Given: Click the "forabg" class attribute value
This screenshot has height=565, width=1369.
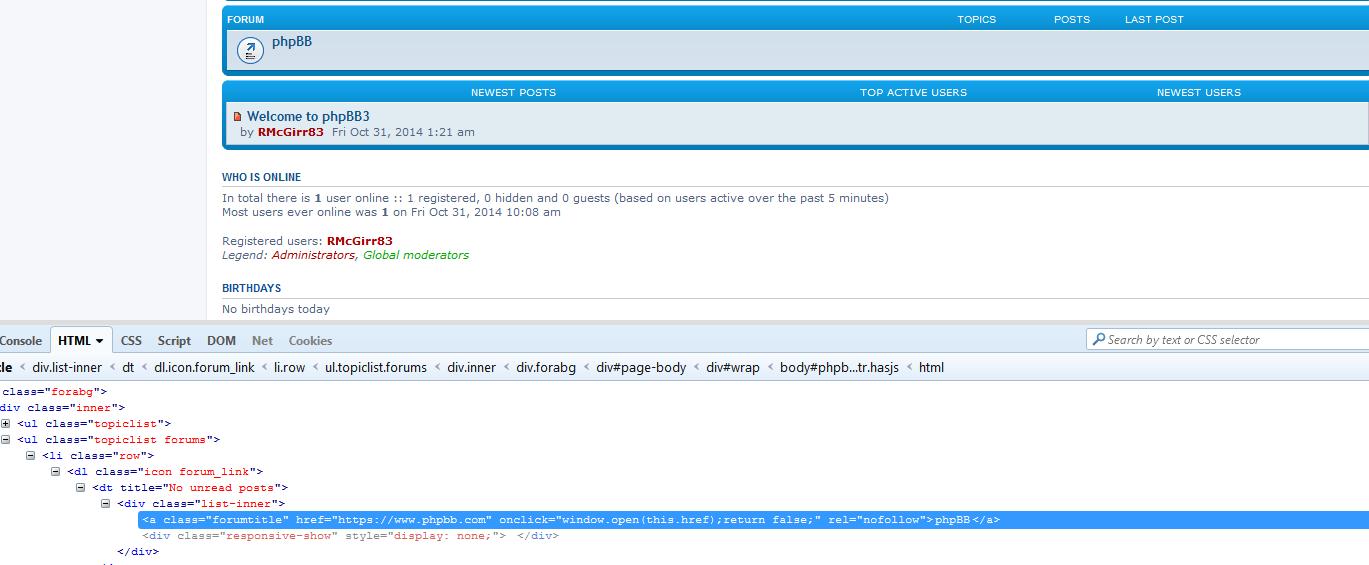Looking at the screenshot, I should (x=73, y=392).
